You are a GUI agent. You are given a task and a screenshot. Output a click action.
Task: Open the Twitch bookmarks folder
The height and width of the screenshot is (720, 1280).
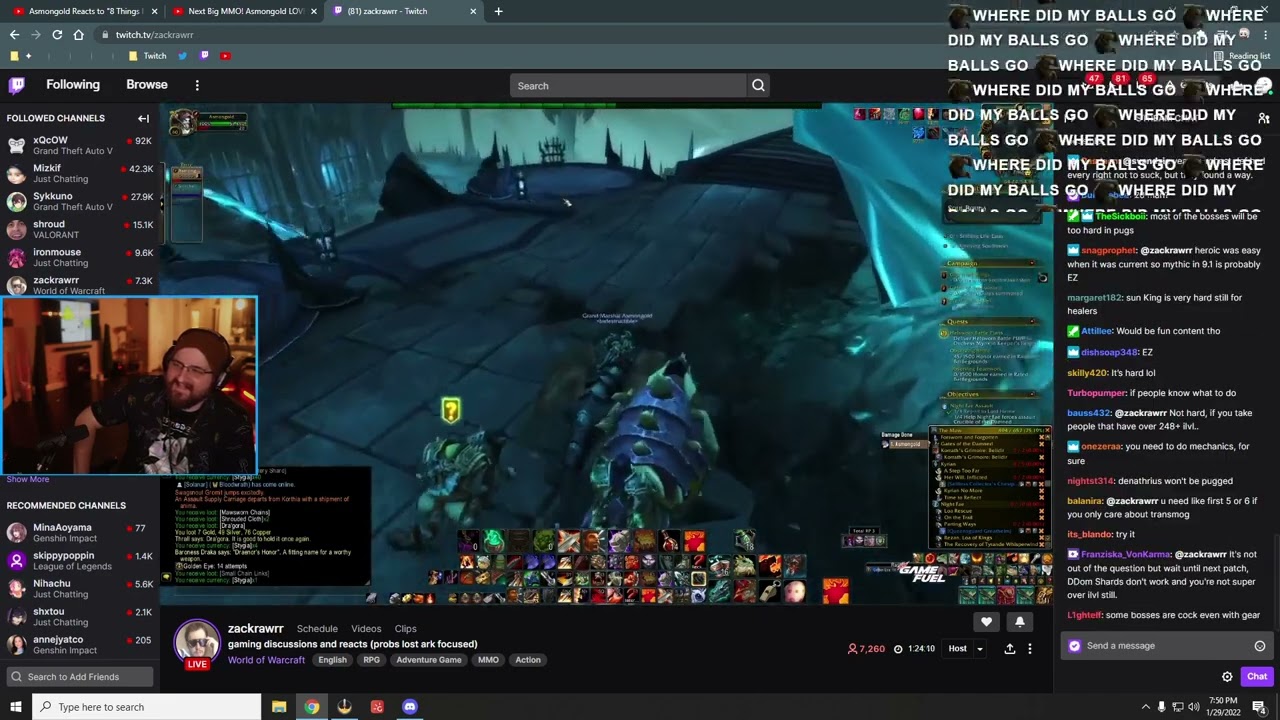pyautogui.click(x=147, y=56)
